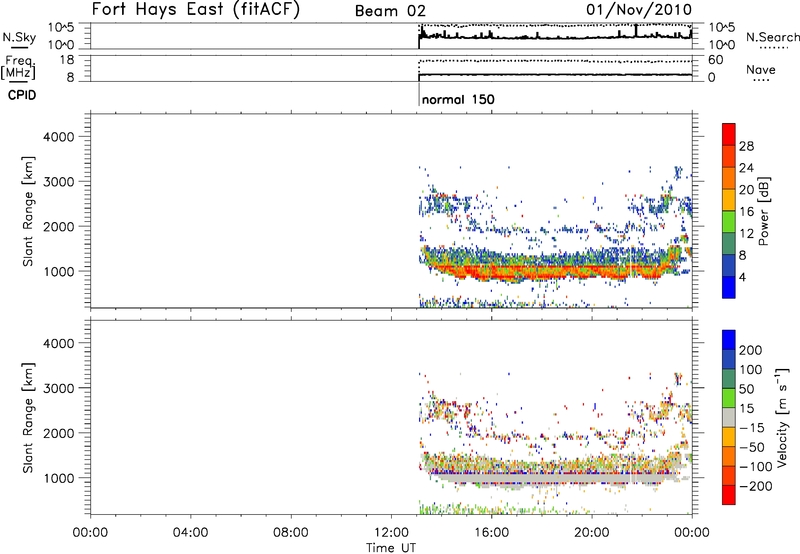Image resolution: width=800 pixels, height=554 pixels.
Task: Click the "16:00" time tick label
Action: tap(492, 532)
